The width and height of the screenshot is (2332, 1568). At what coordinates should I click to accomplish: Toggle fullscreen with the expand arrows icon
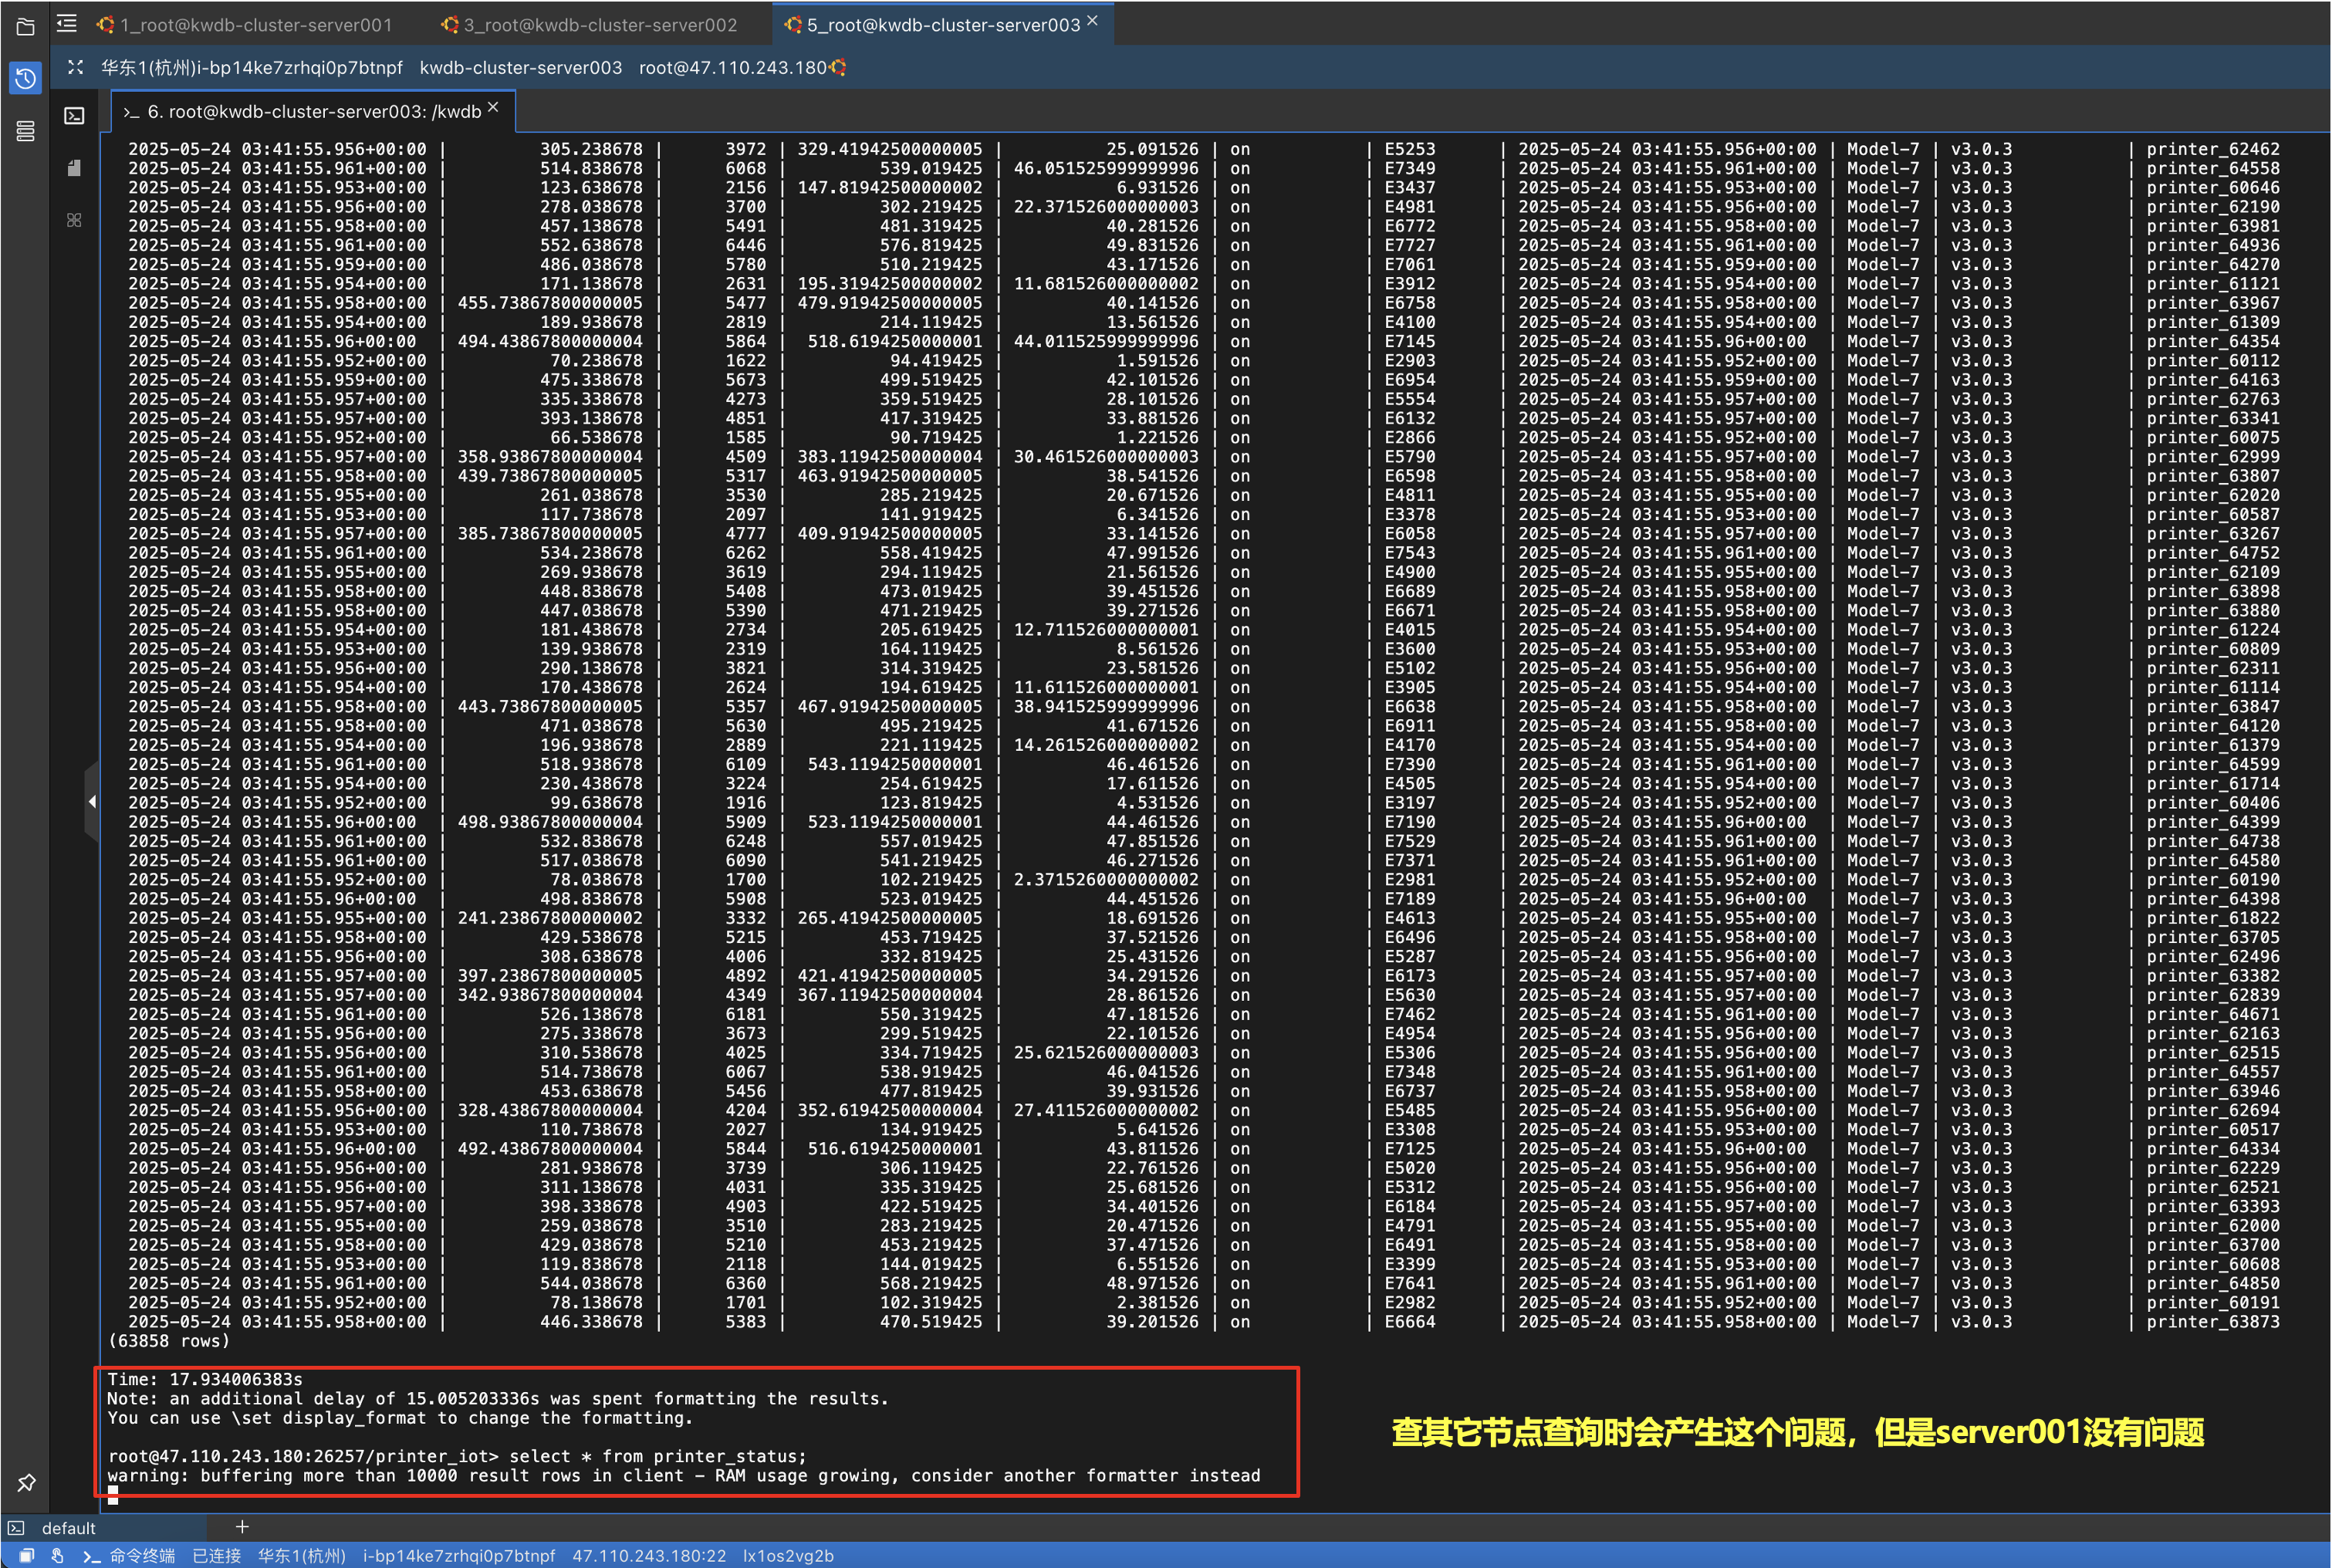point(75,68)
